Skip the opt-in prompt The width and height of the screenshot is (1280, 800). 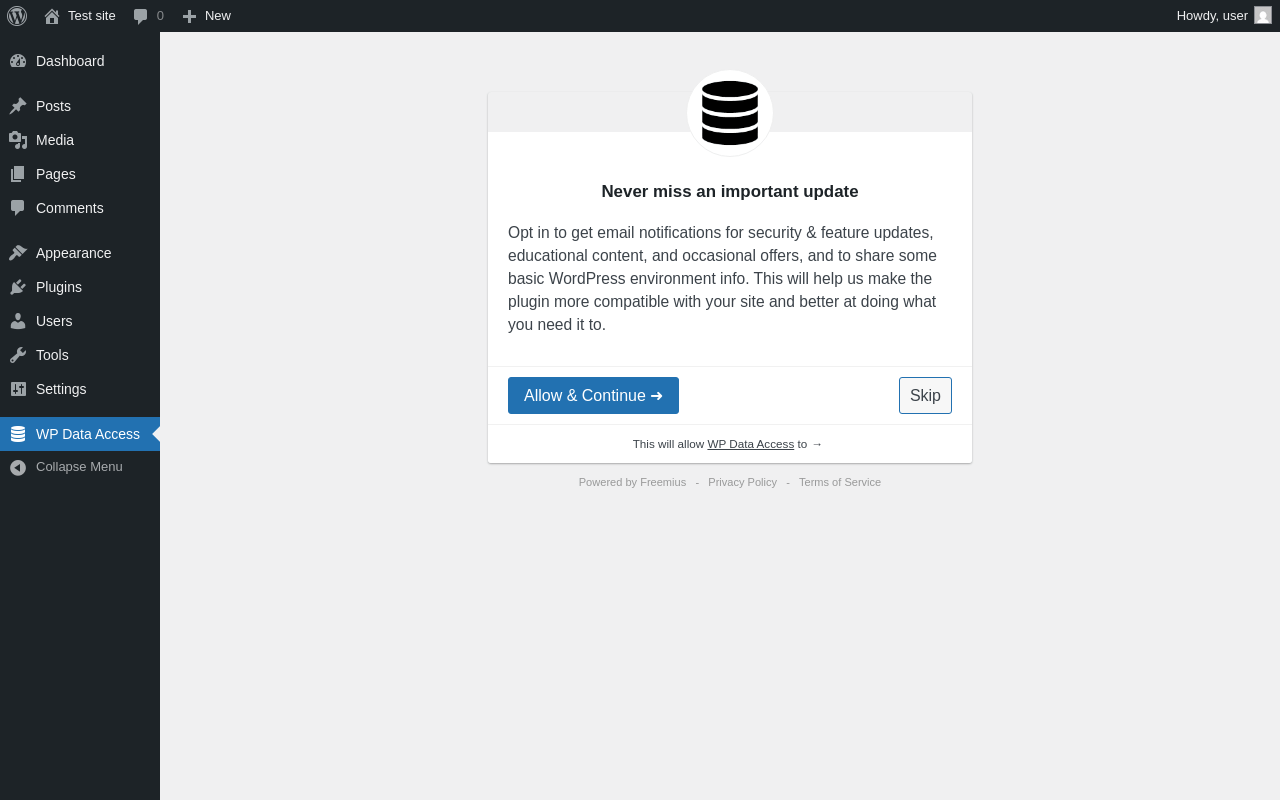(925, 395)
